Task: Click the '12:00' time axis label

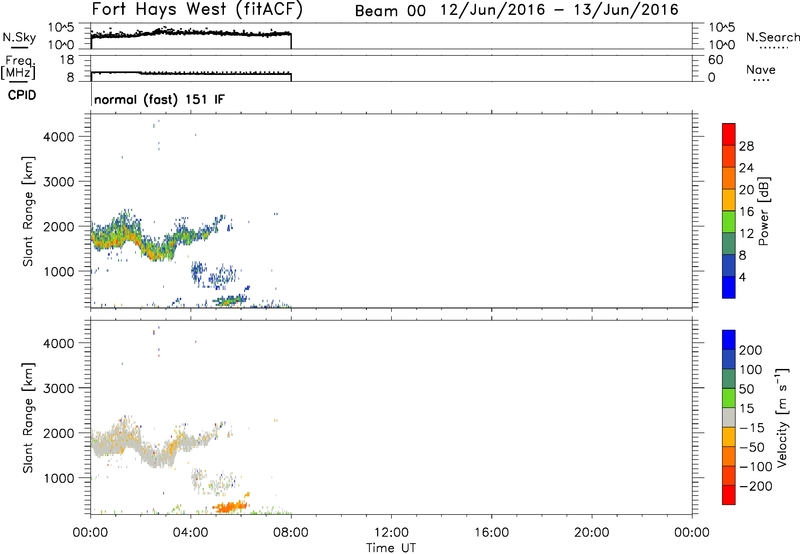Action: tap(391, 533)
